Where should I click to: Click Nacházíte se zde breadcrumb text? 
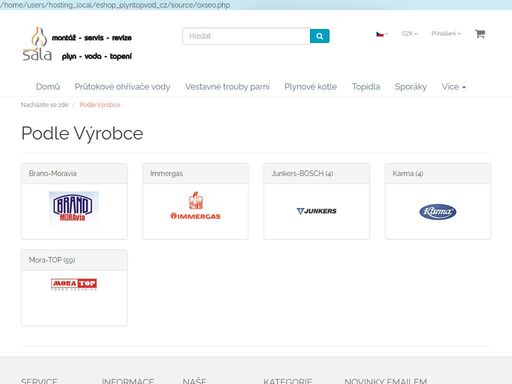click(x=45, y=105)
